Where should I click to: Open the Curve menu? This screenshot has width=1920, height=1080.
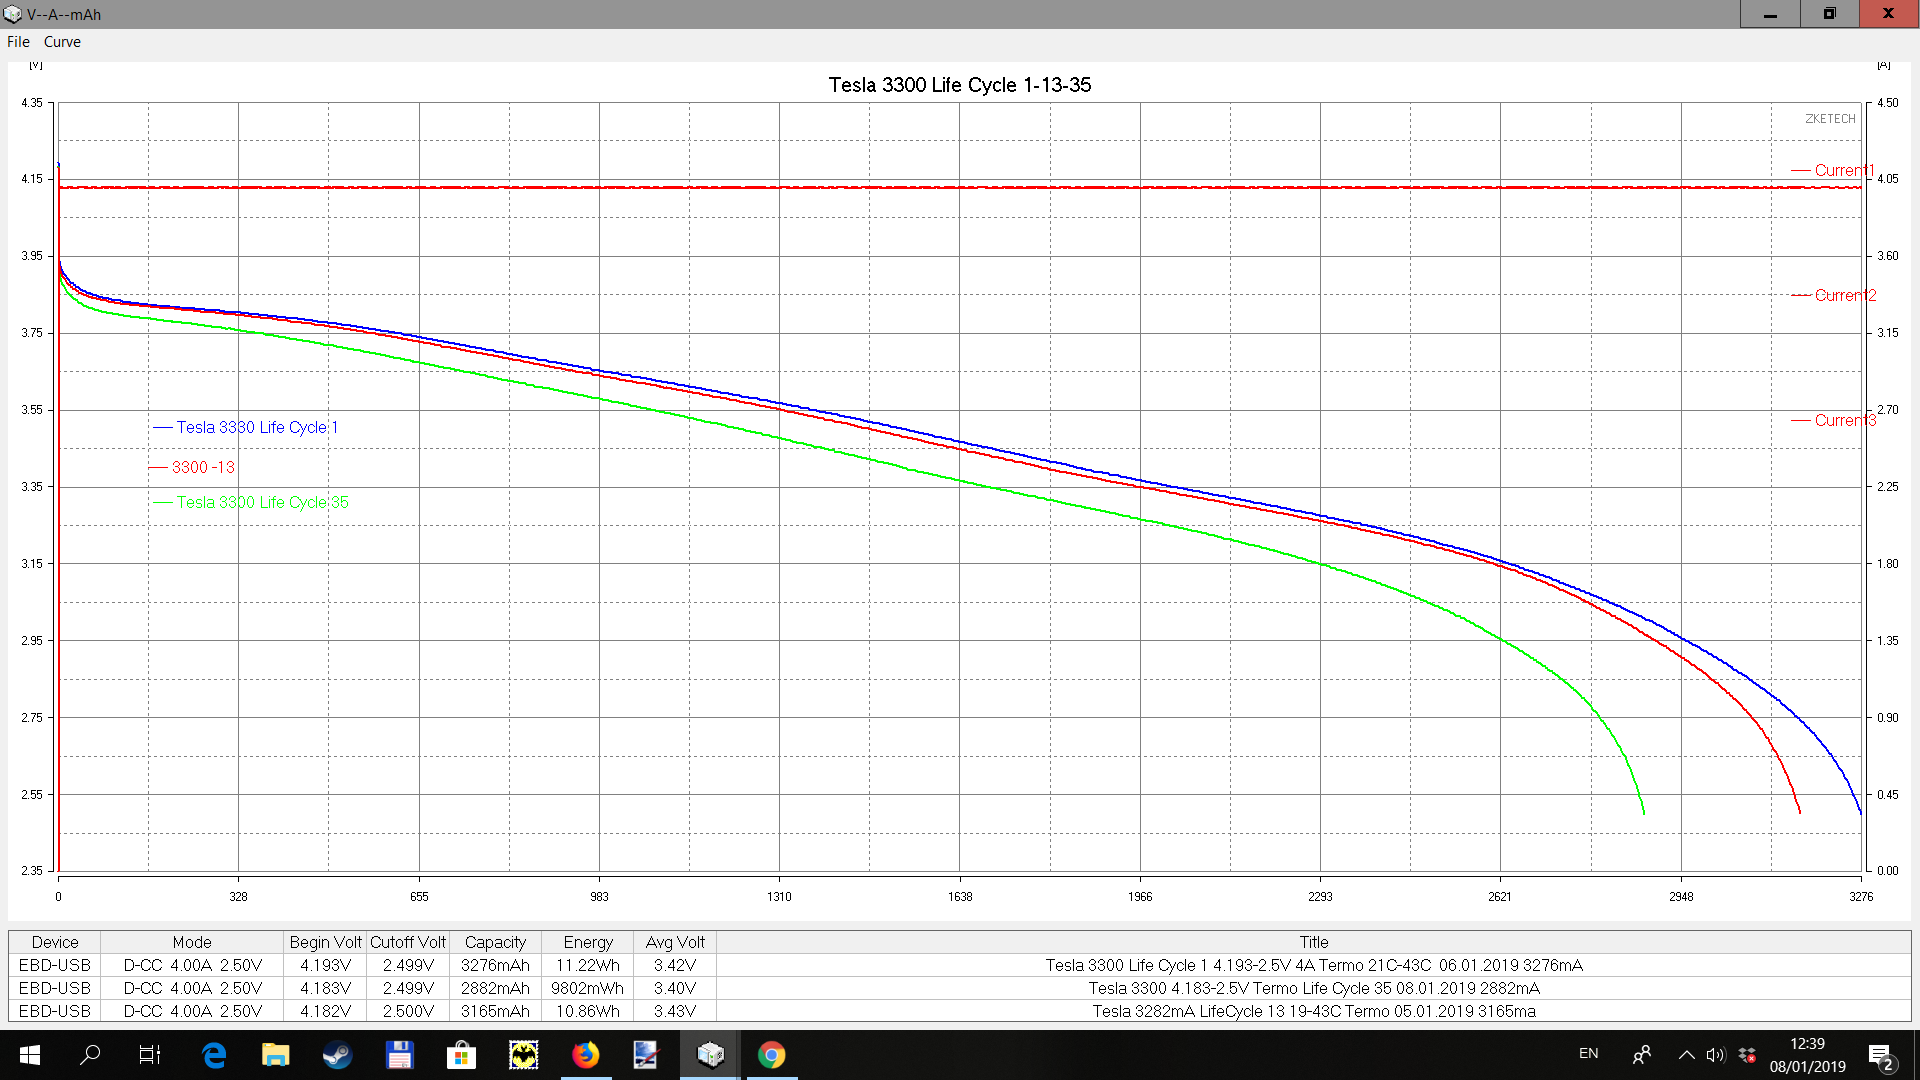point(62,42)
